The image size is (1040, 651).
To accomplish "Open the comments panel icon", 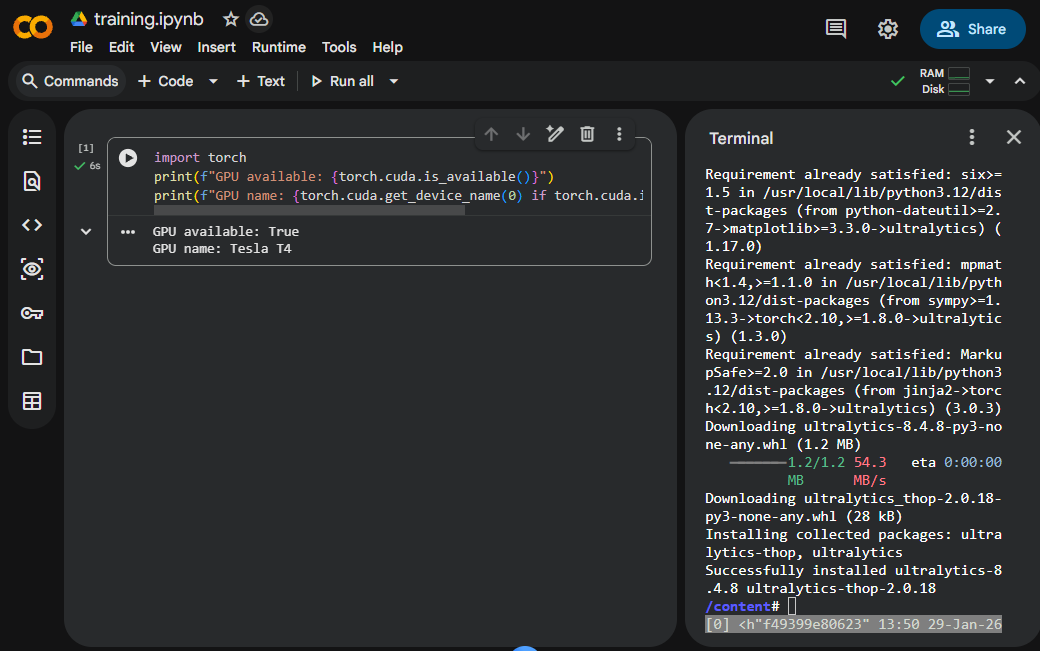I will pos(836,29).
